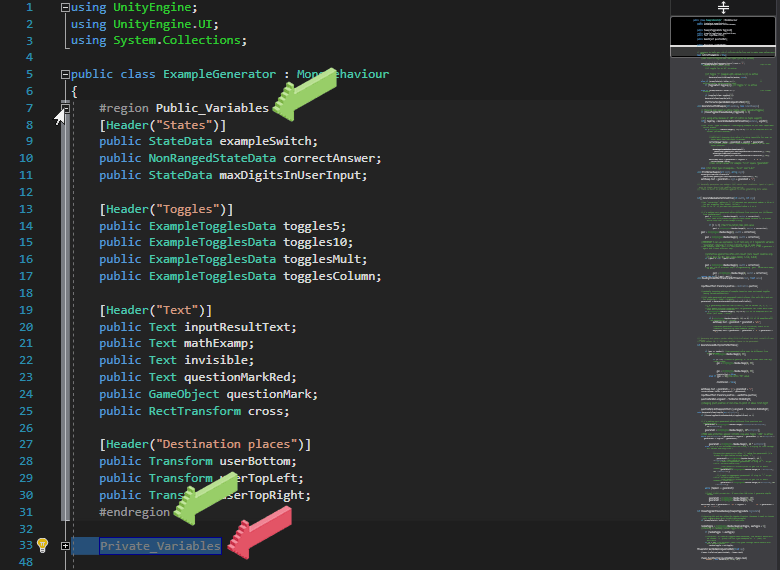
Task: Select the collapsed Private_Variables text
Action: click(160, 546)
